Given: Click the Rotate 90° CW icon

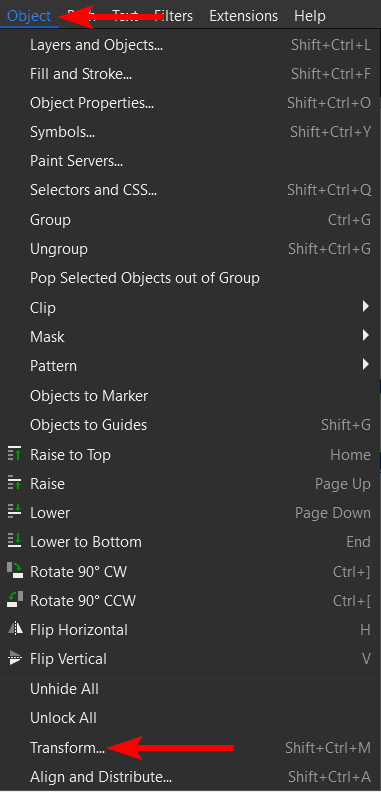Looking at the screenshot, I should (14, 571).
